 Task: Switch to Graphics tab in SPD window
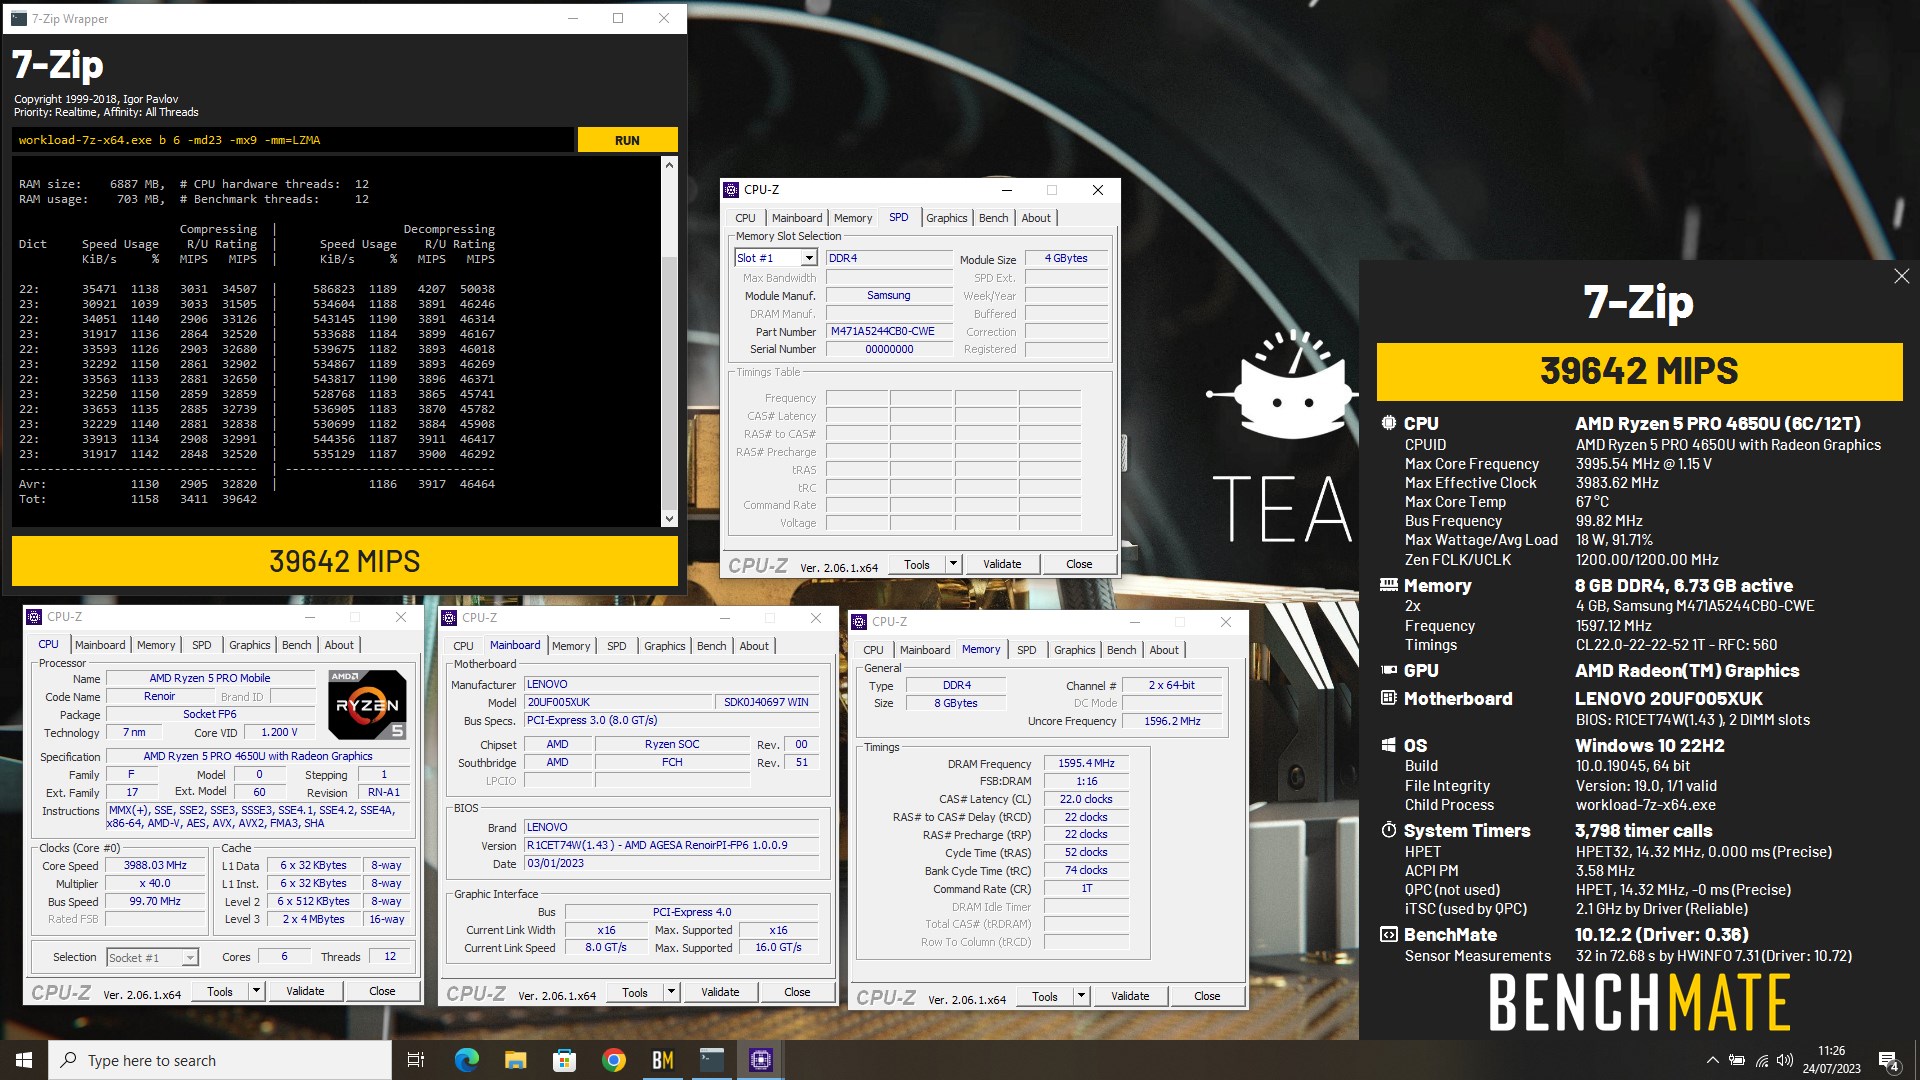[x=946, y=218]
